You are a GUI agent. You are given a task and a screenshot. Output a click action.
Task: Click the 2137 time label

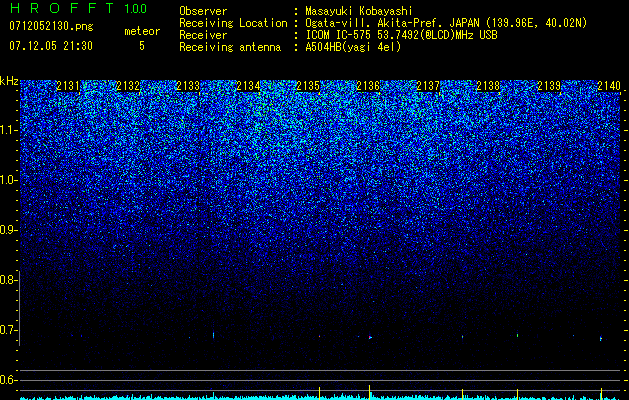click(x=428, y=85)
